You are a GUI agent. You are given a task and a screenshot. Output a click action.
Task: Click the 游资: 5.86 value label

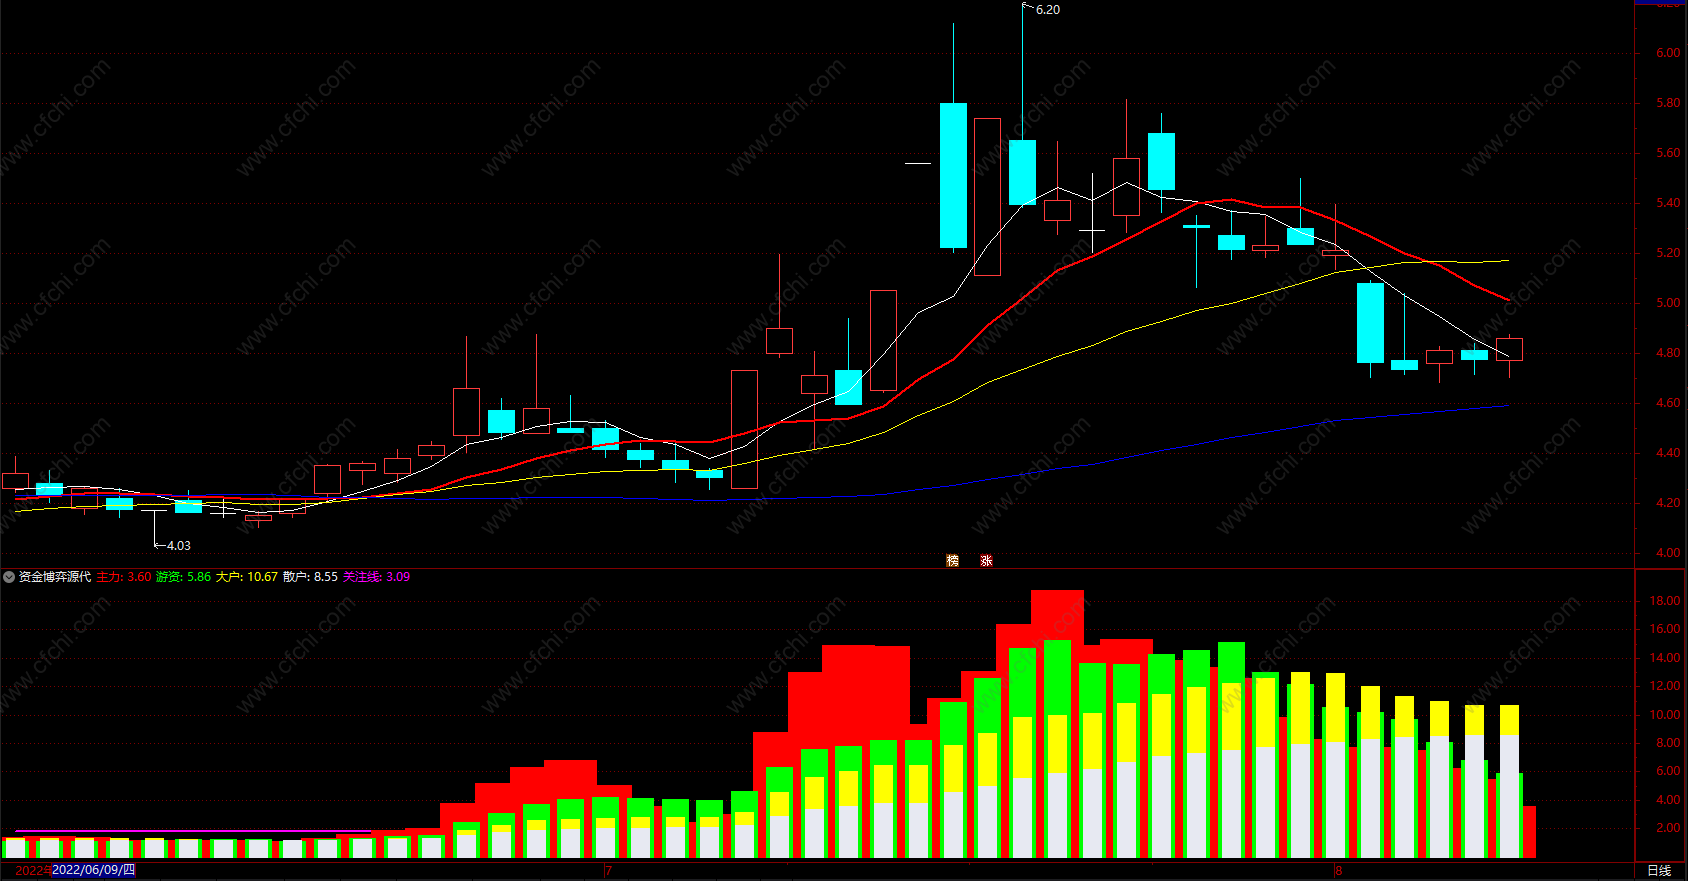click(183, 577)
